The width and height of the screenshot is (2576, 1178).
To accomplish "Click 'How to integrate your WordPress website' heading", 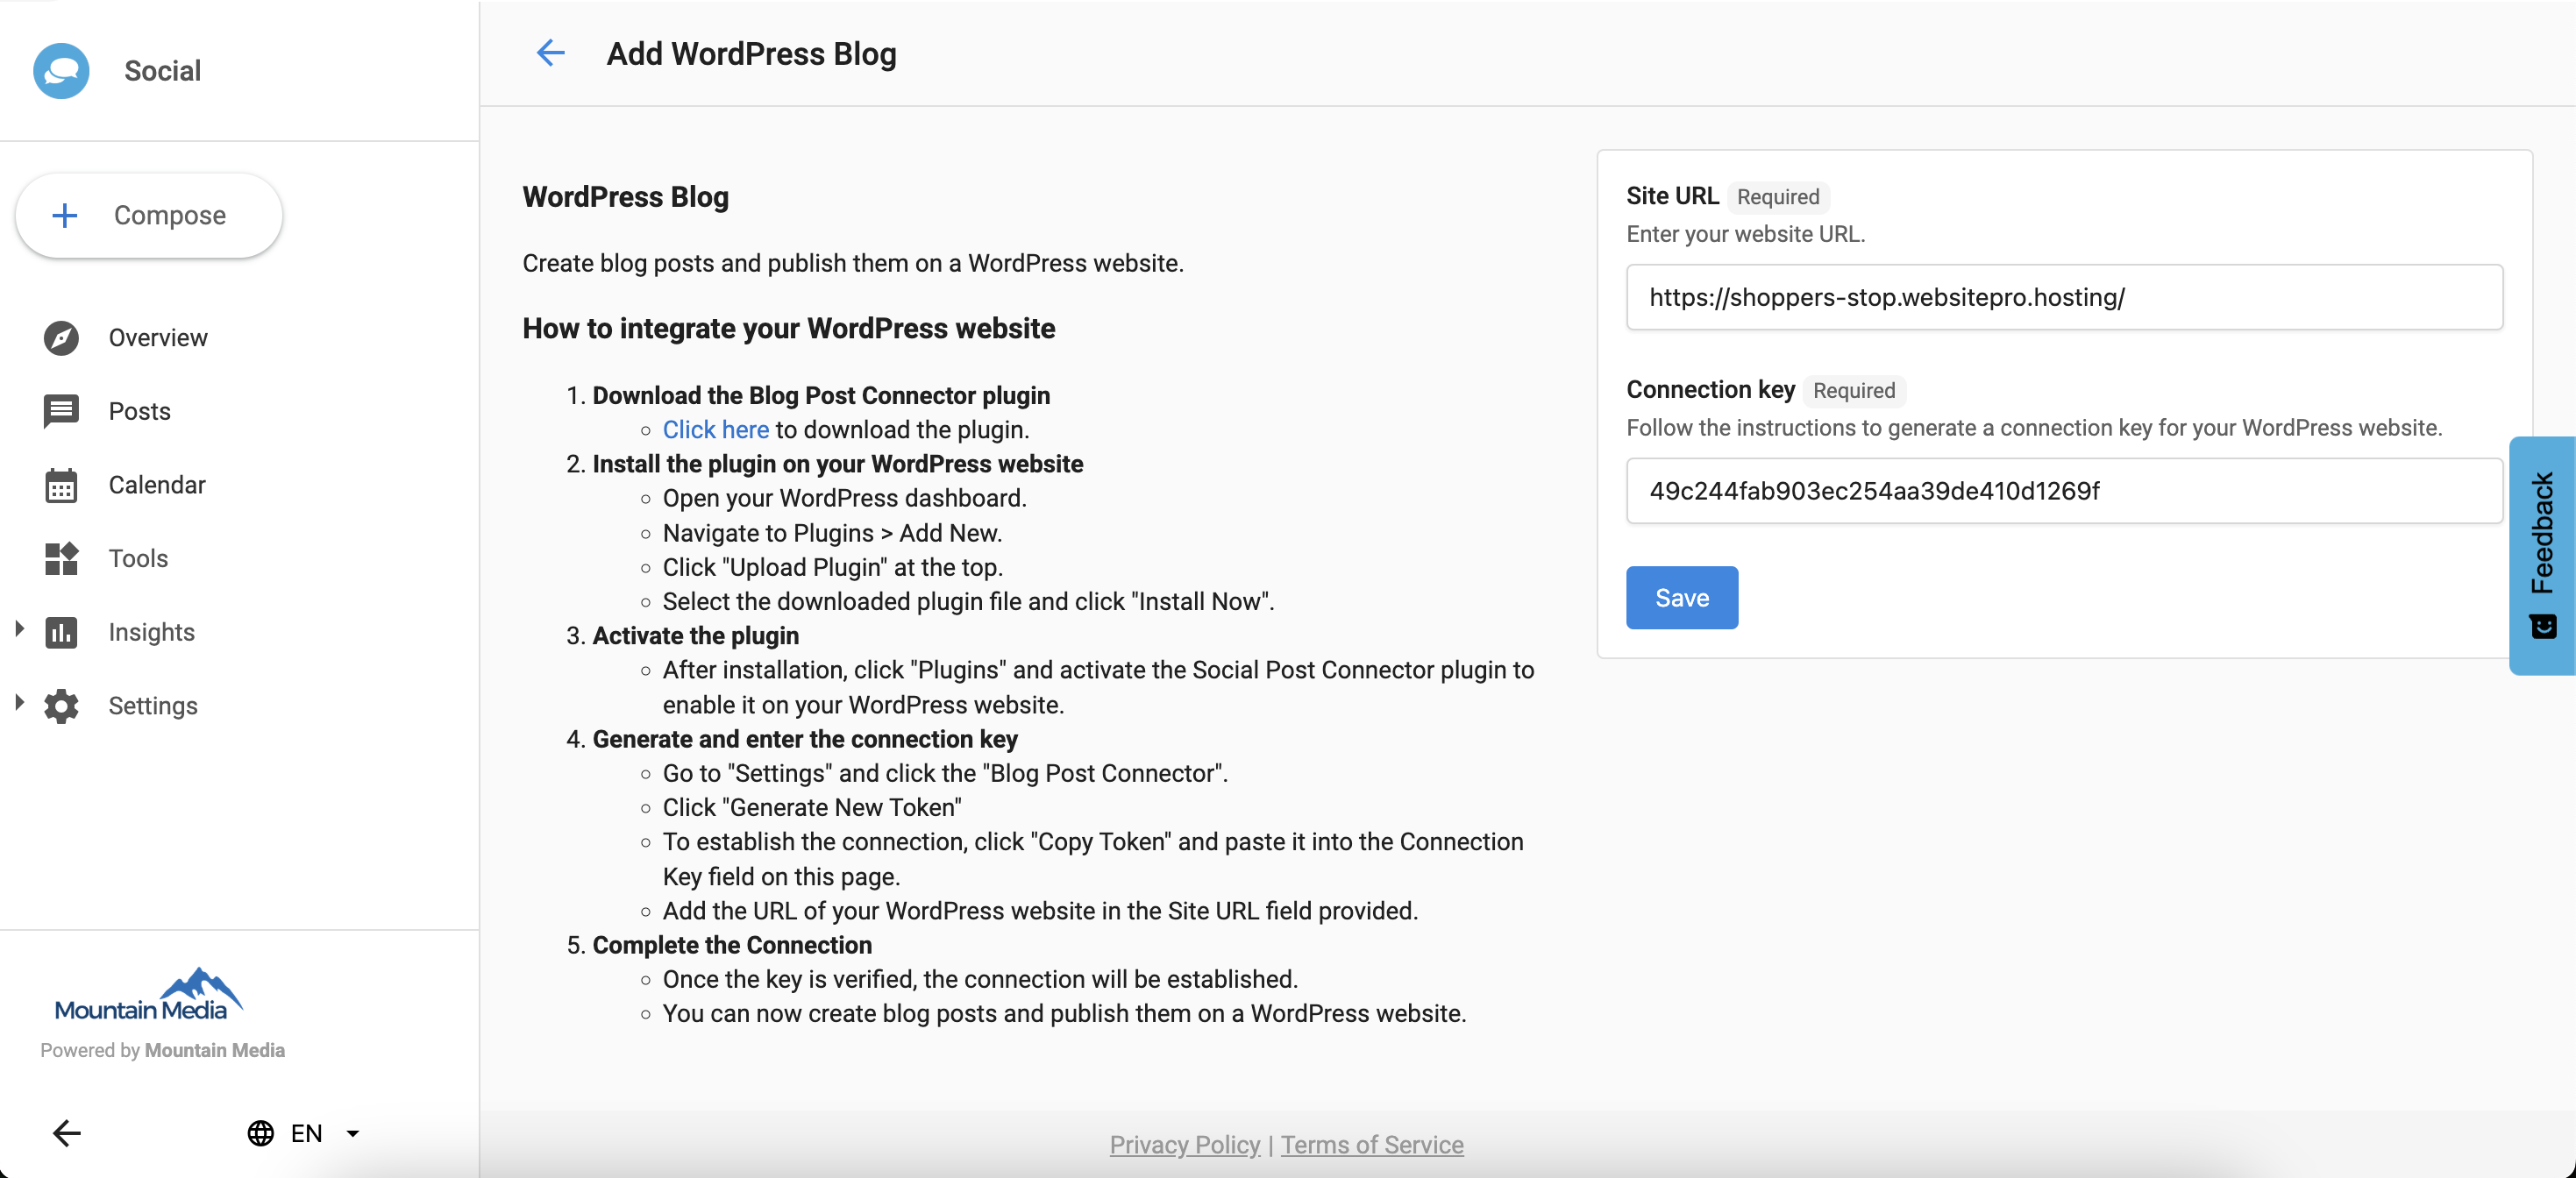I will 789,328.
